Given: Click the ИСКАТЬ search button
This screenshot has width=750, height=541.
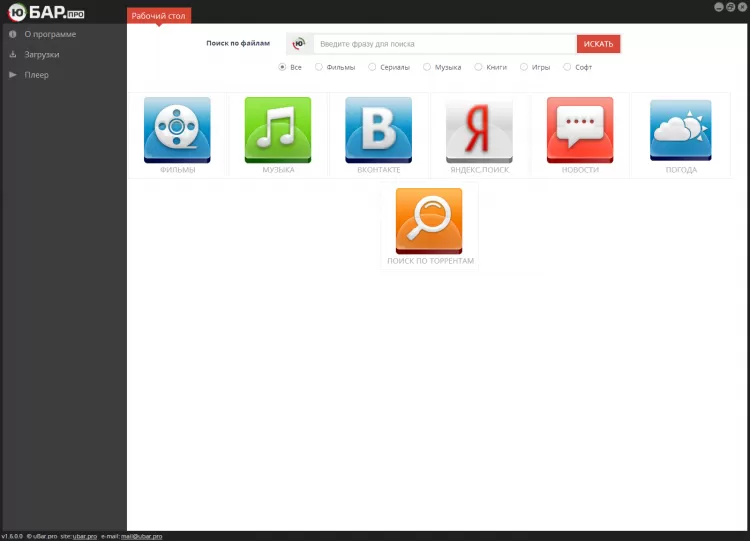Looking at the screenshot, I should [x=598, y=44].
